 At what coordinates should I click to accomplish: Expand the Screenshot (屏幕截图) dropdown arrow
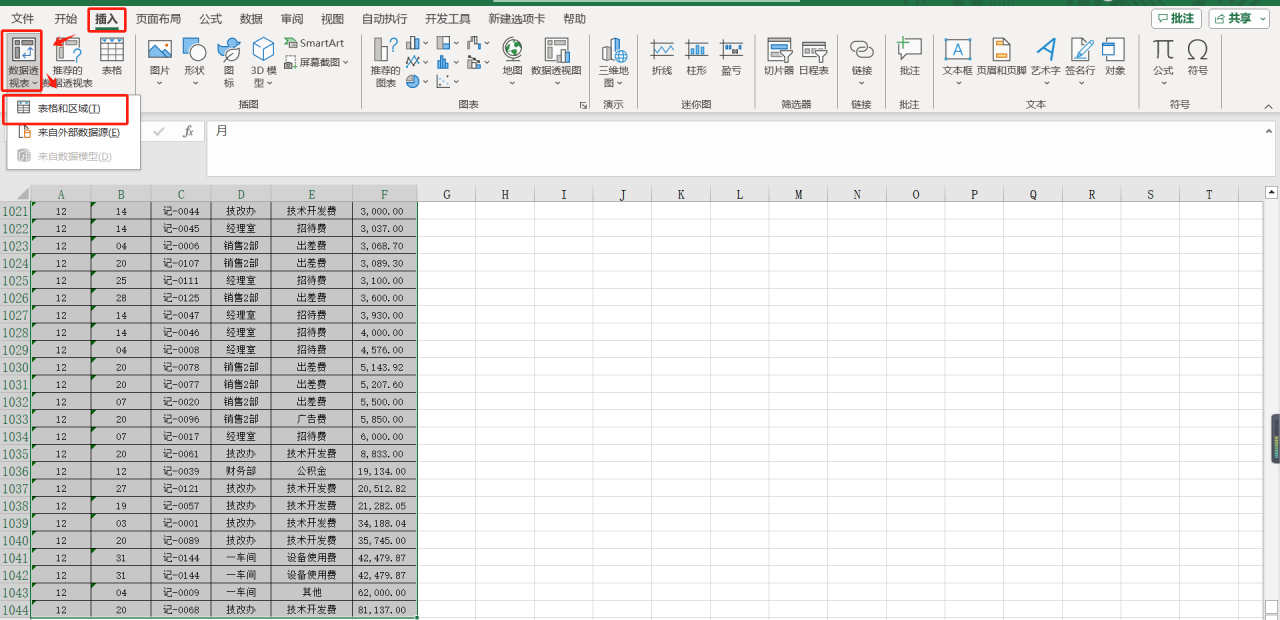point(346,62)
